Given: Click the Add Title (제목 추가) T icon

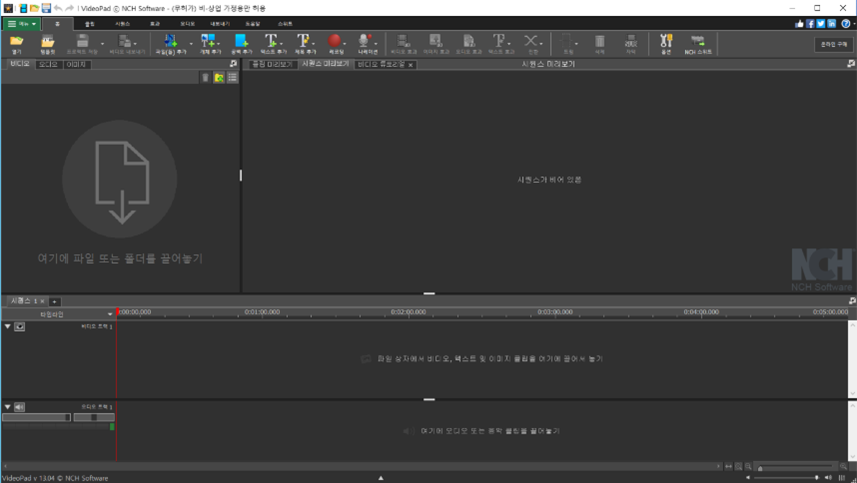Looking at the screenshot, I should click(303, 41).
